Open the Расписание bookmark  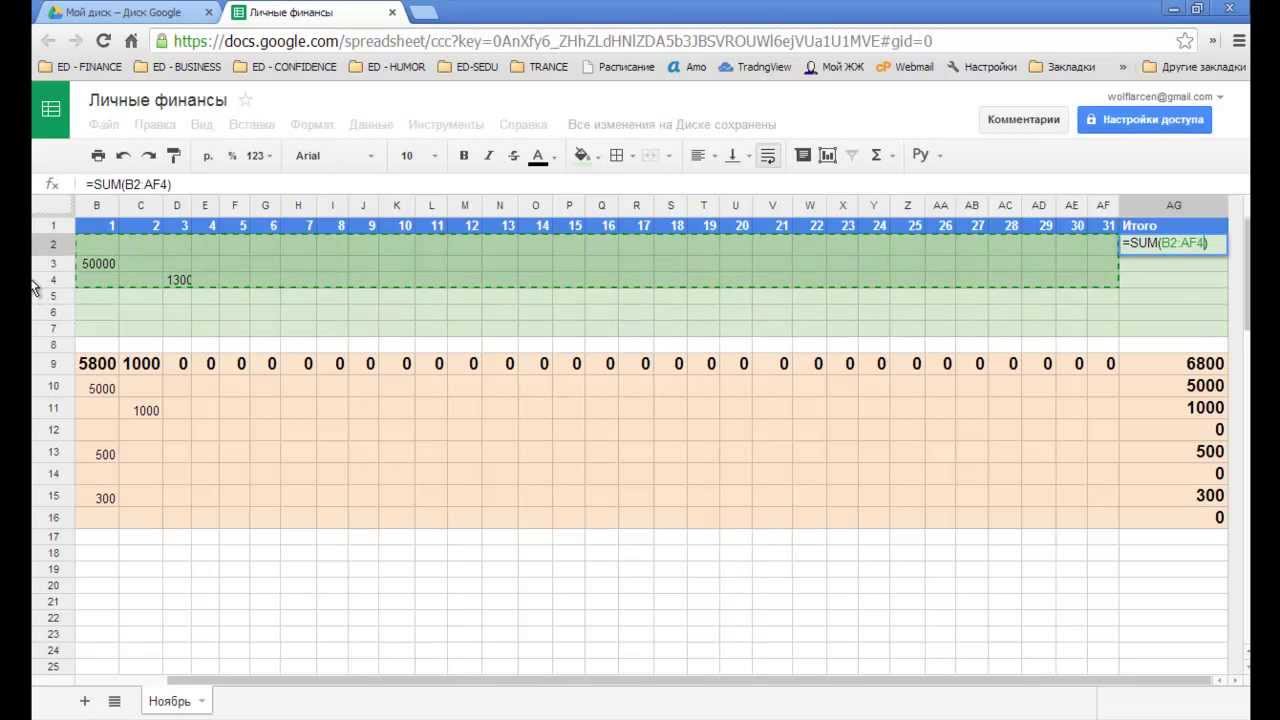coord(618,67)
